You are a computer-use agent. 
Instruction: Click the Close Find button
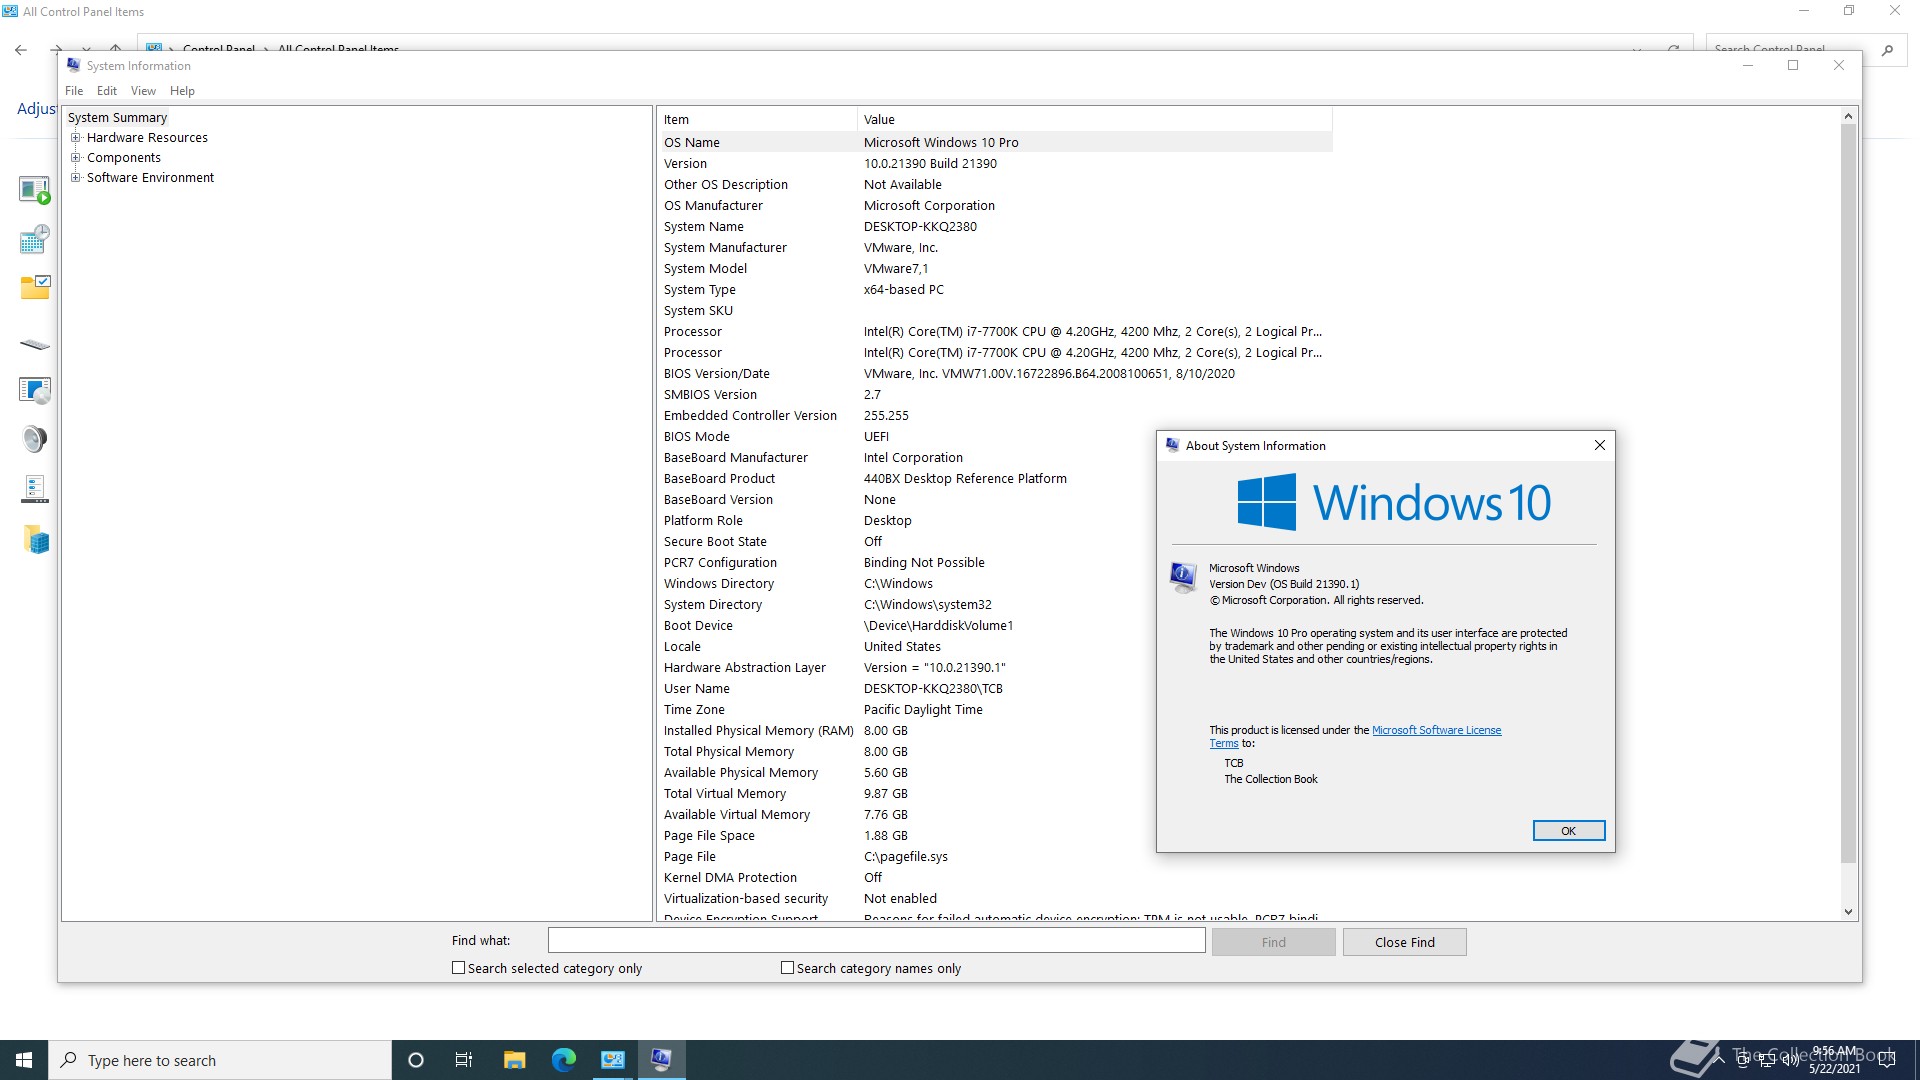coord(1404,942)
